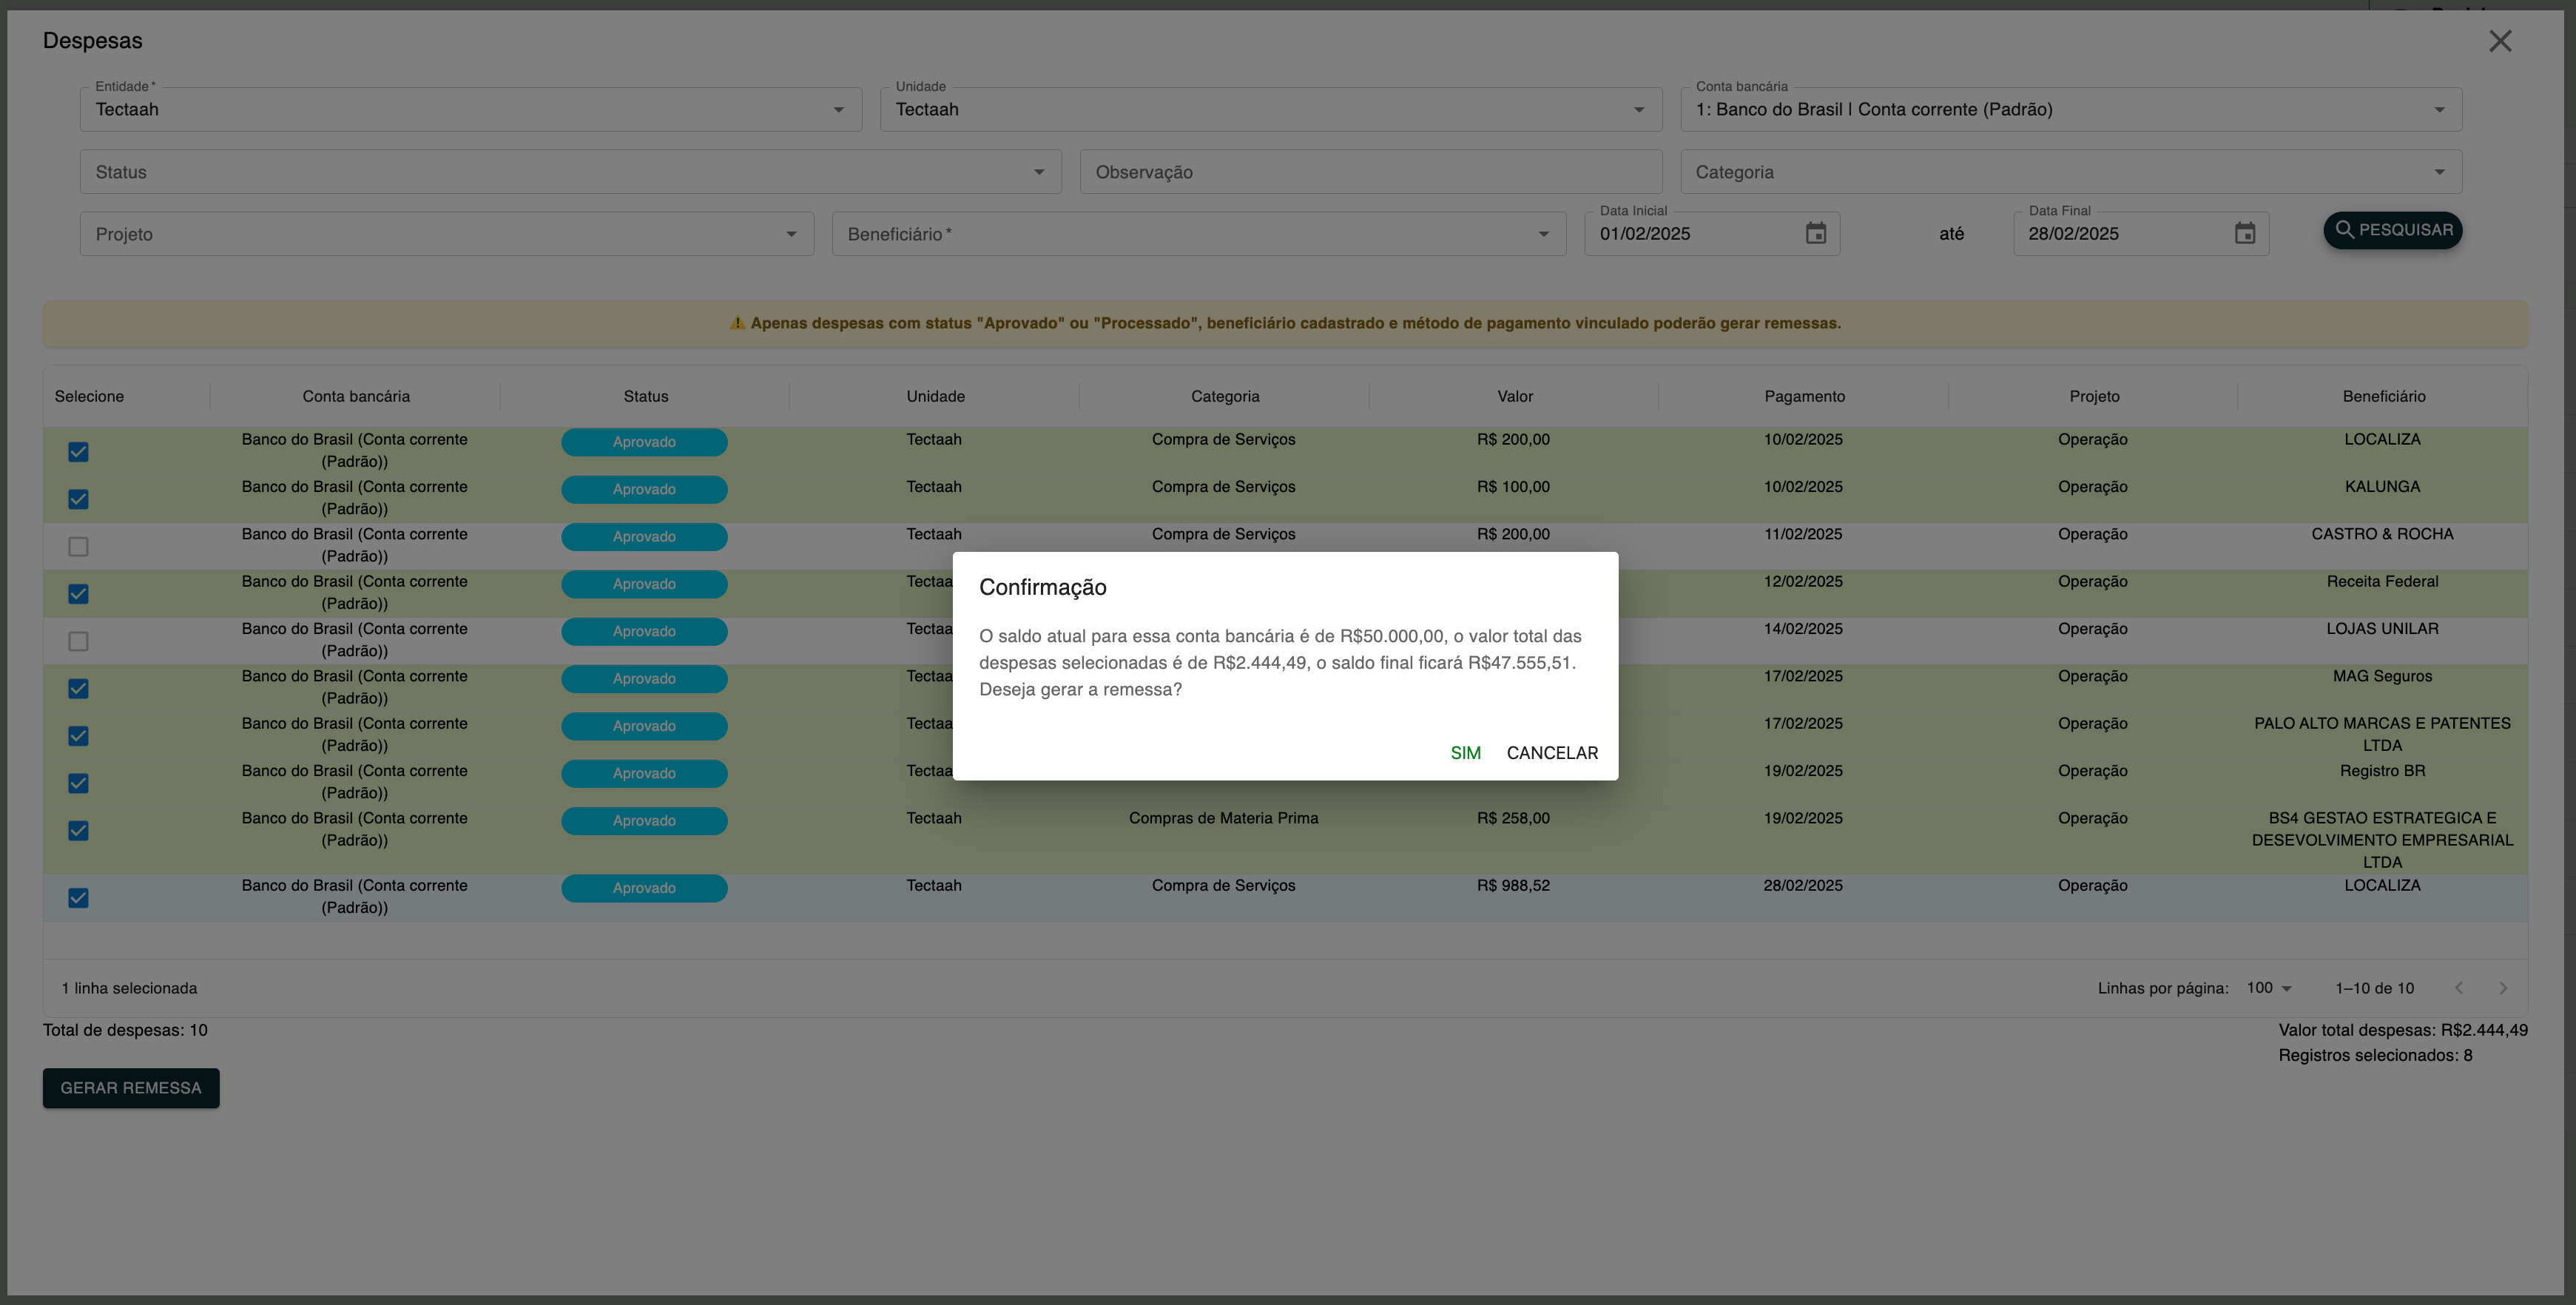
Task: Go to previous results page arrow
Action: (x=2458, y=988)
